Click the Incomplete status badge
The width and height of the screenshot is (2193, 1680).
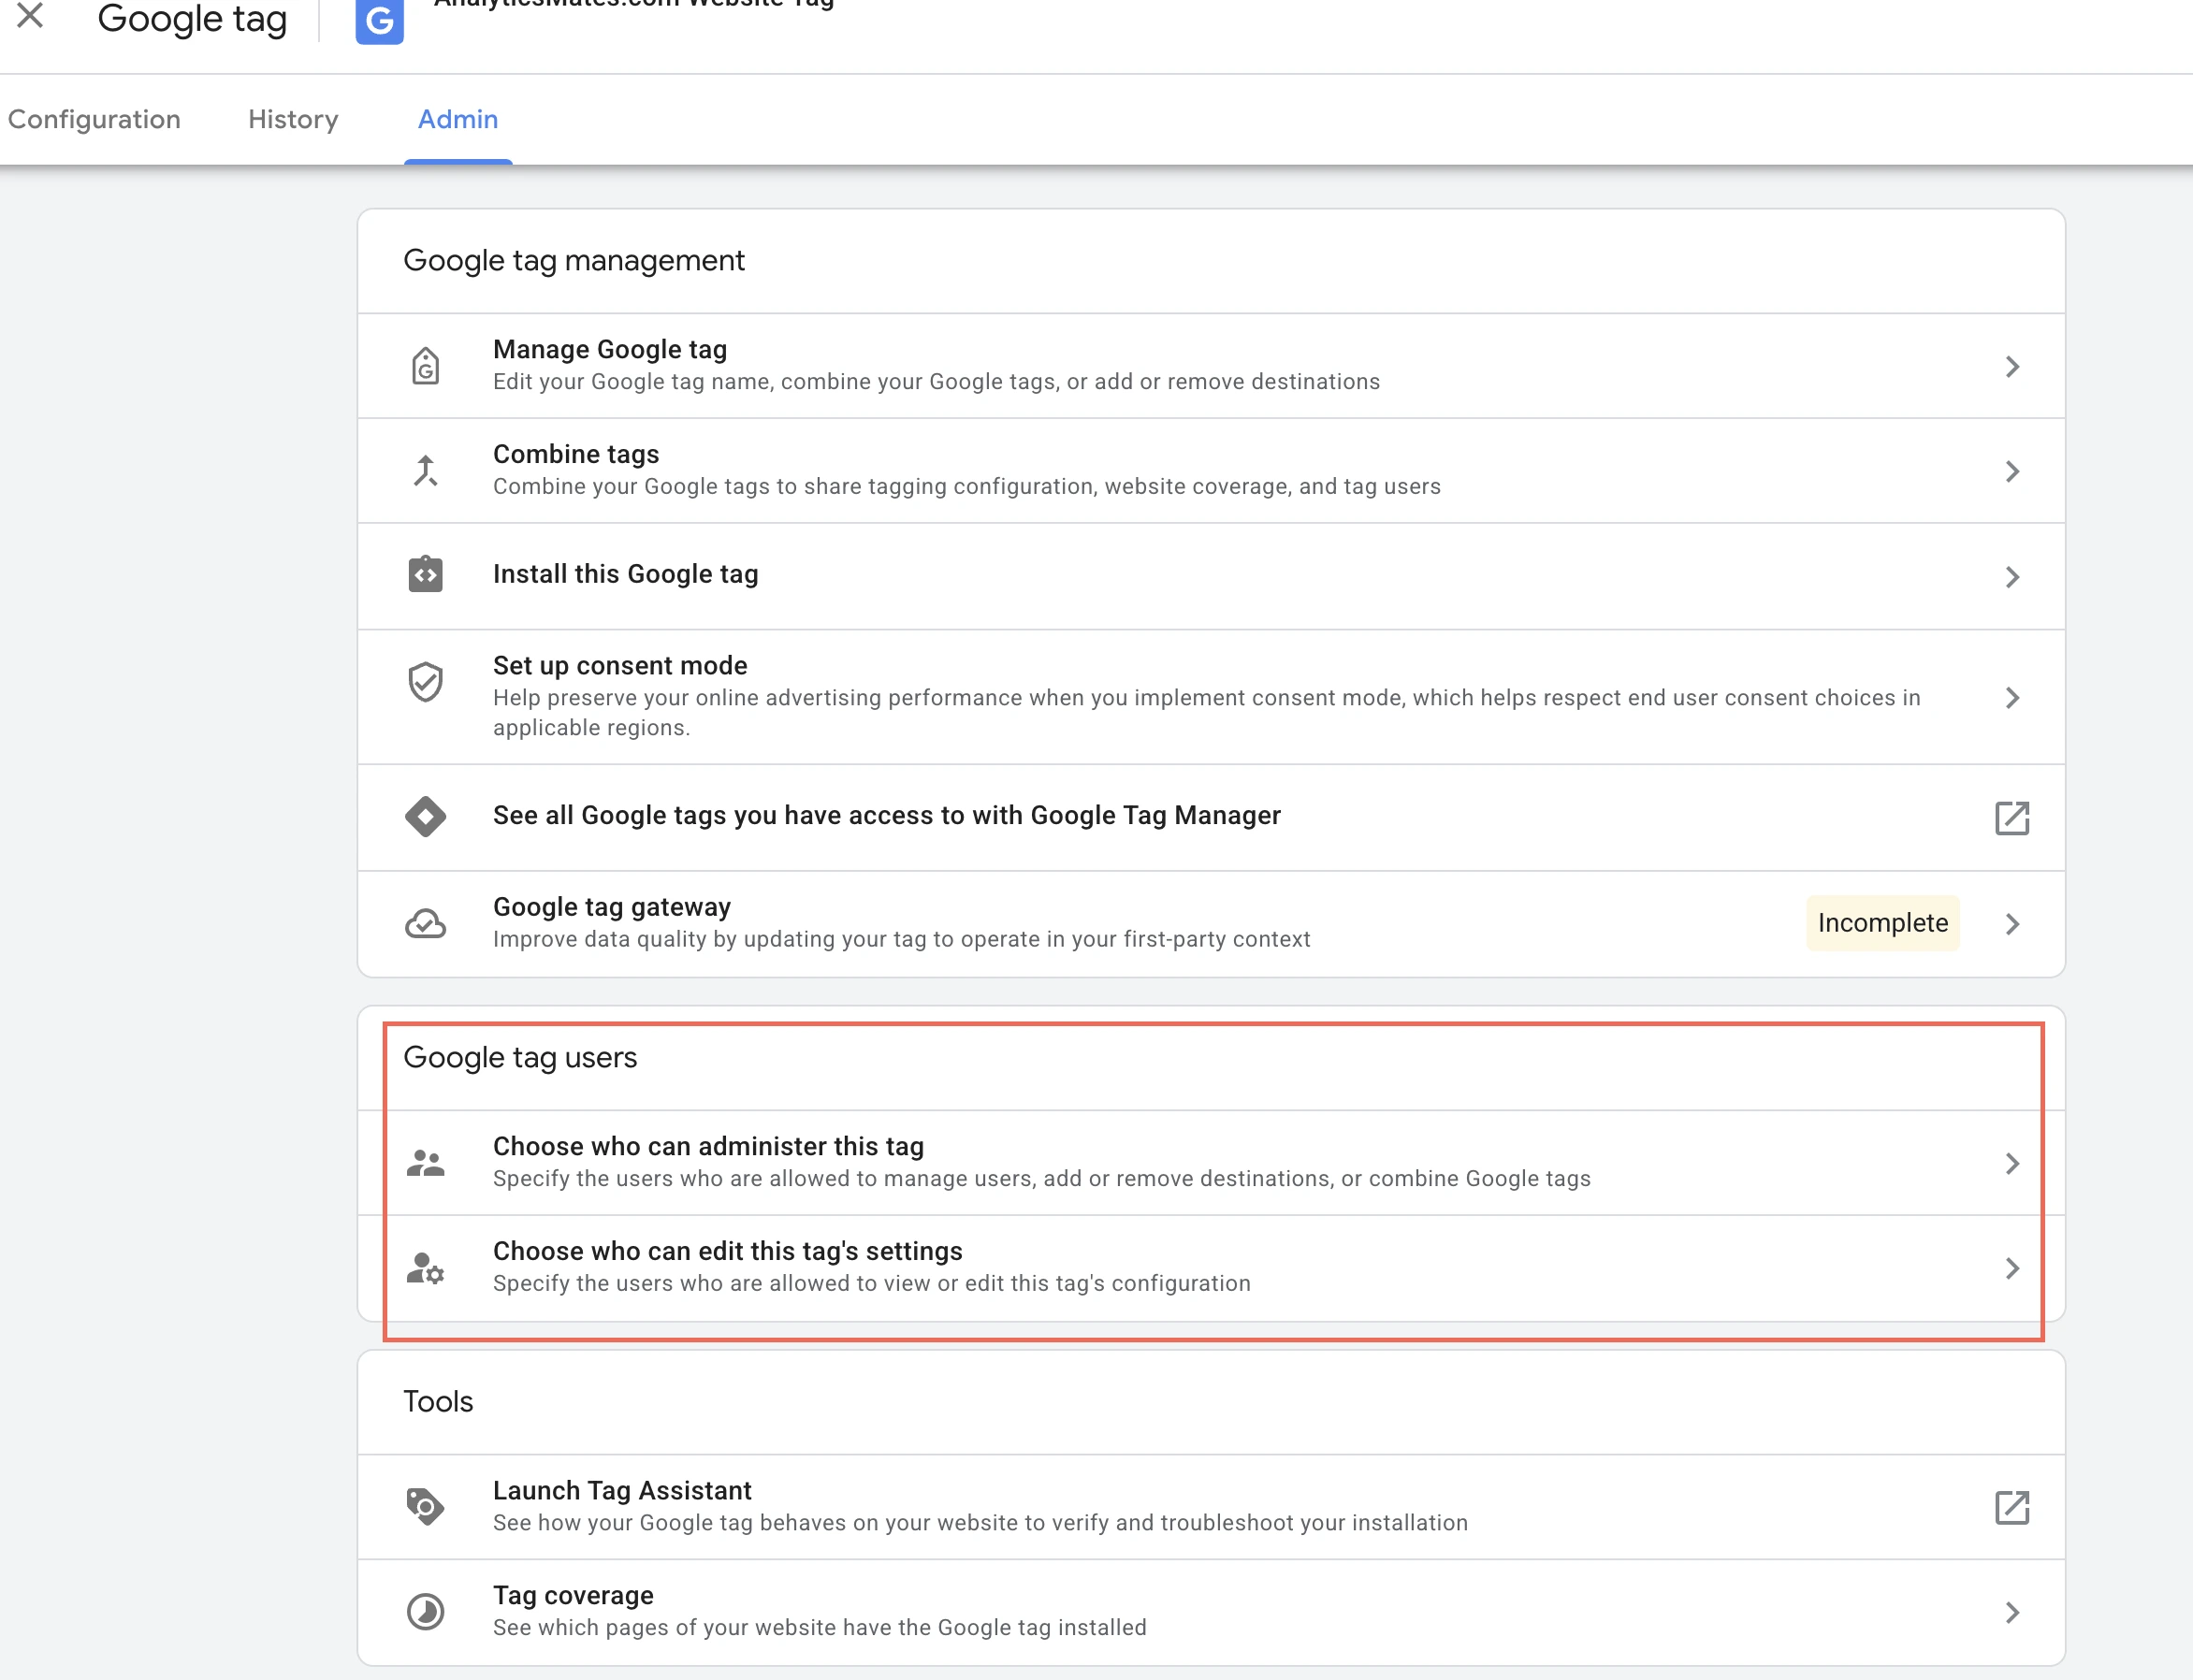(x=1882, y=923)
